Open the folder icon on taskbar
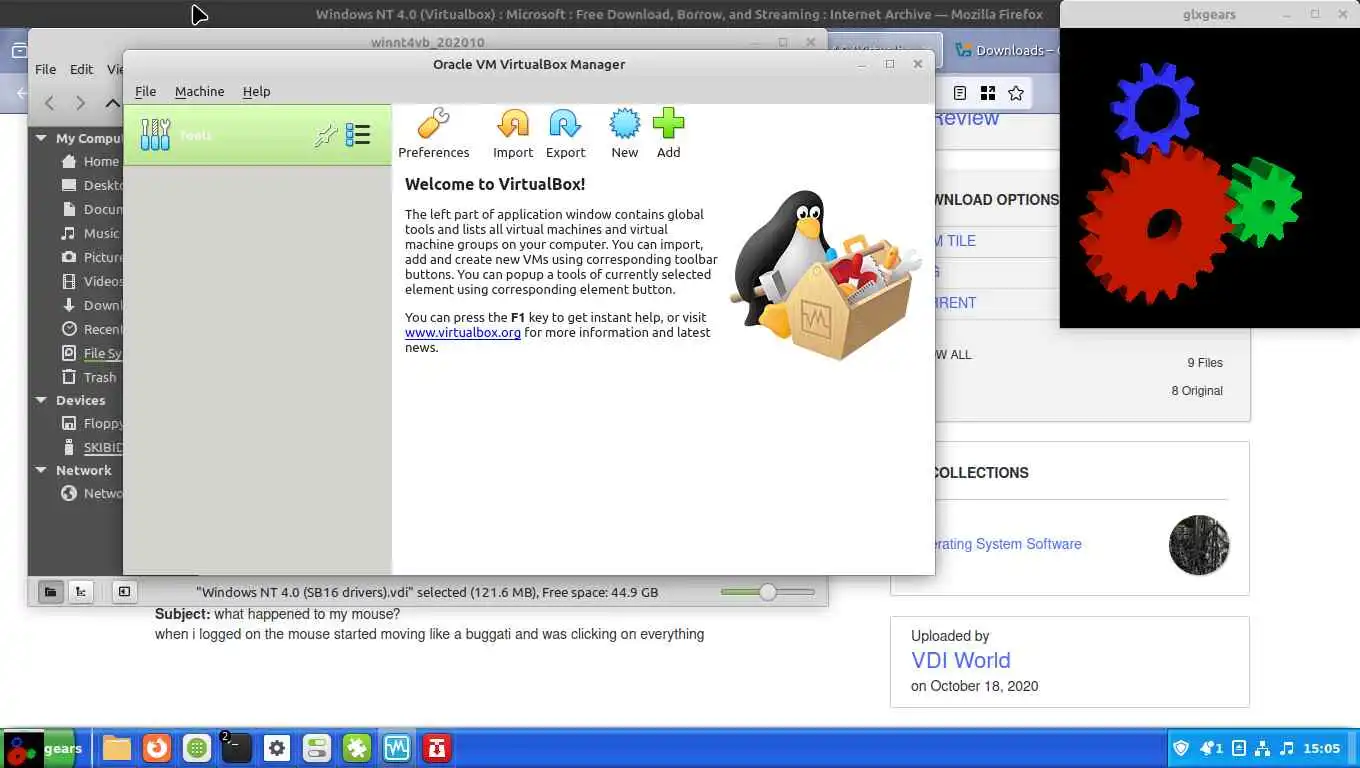 [117, 748]
